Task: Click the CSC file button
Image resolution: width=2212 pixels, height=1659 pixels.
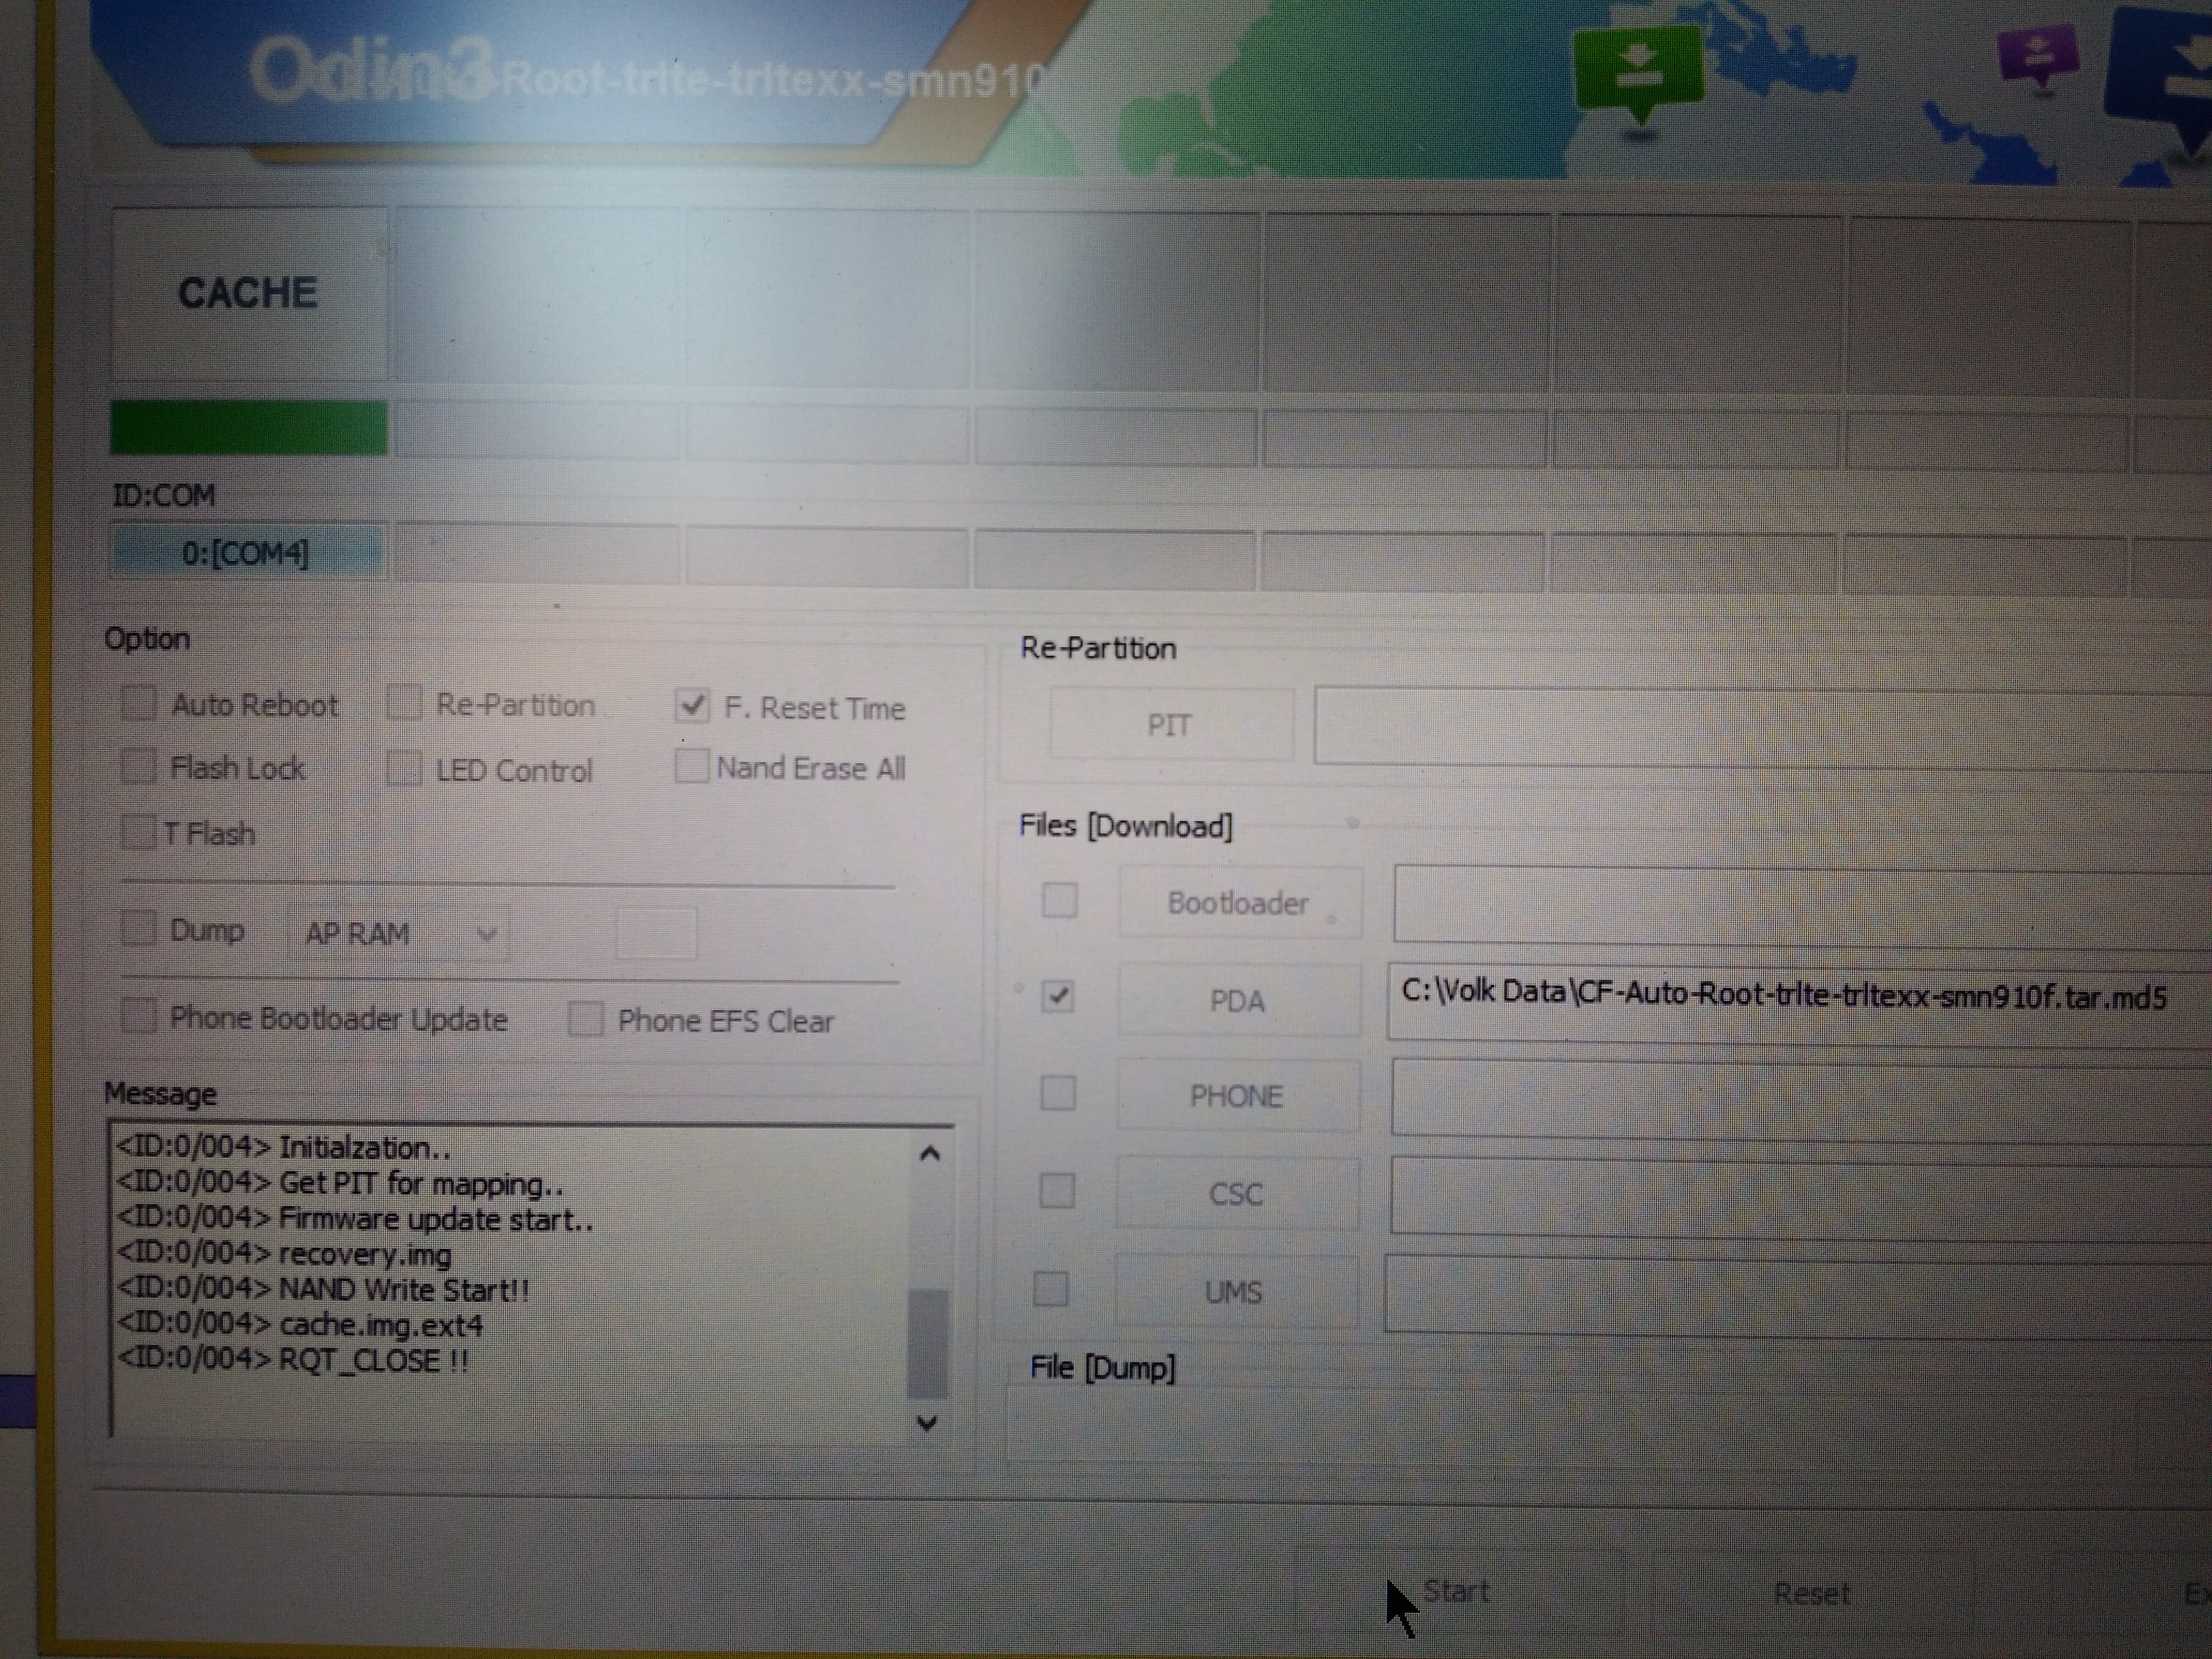Action: point(1236,1194)
